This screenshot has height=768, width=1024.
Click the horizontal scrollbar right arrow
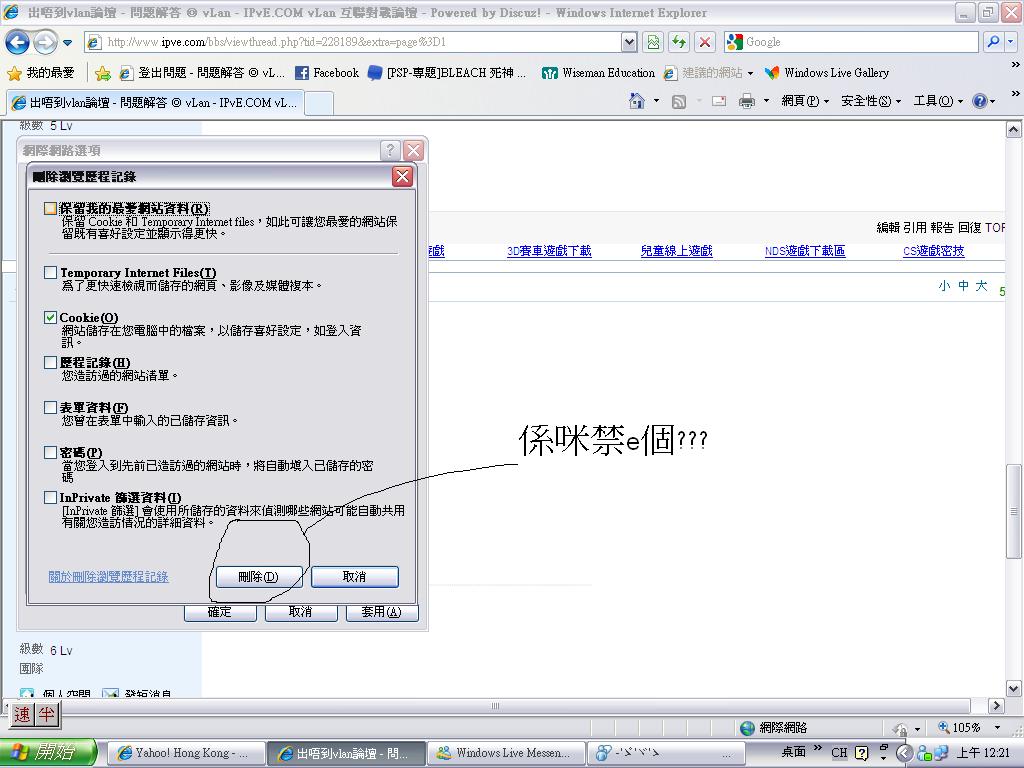[996, 705]
